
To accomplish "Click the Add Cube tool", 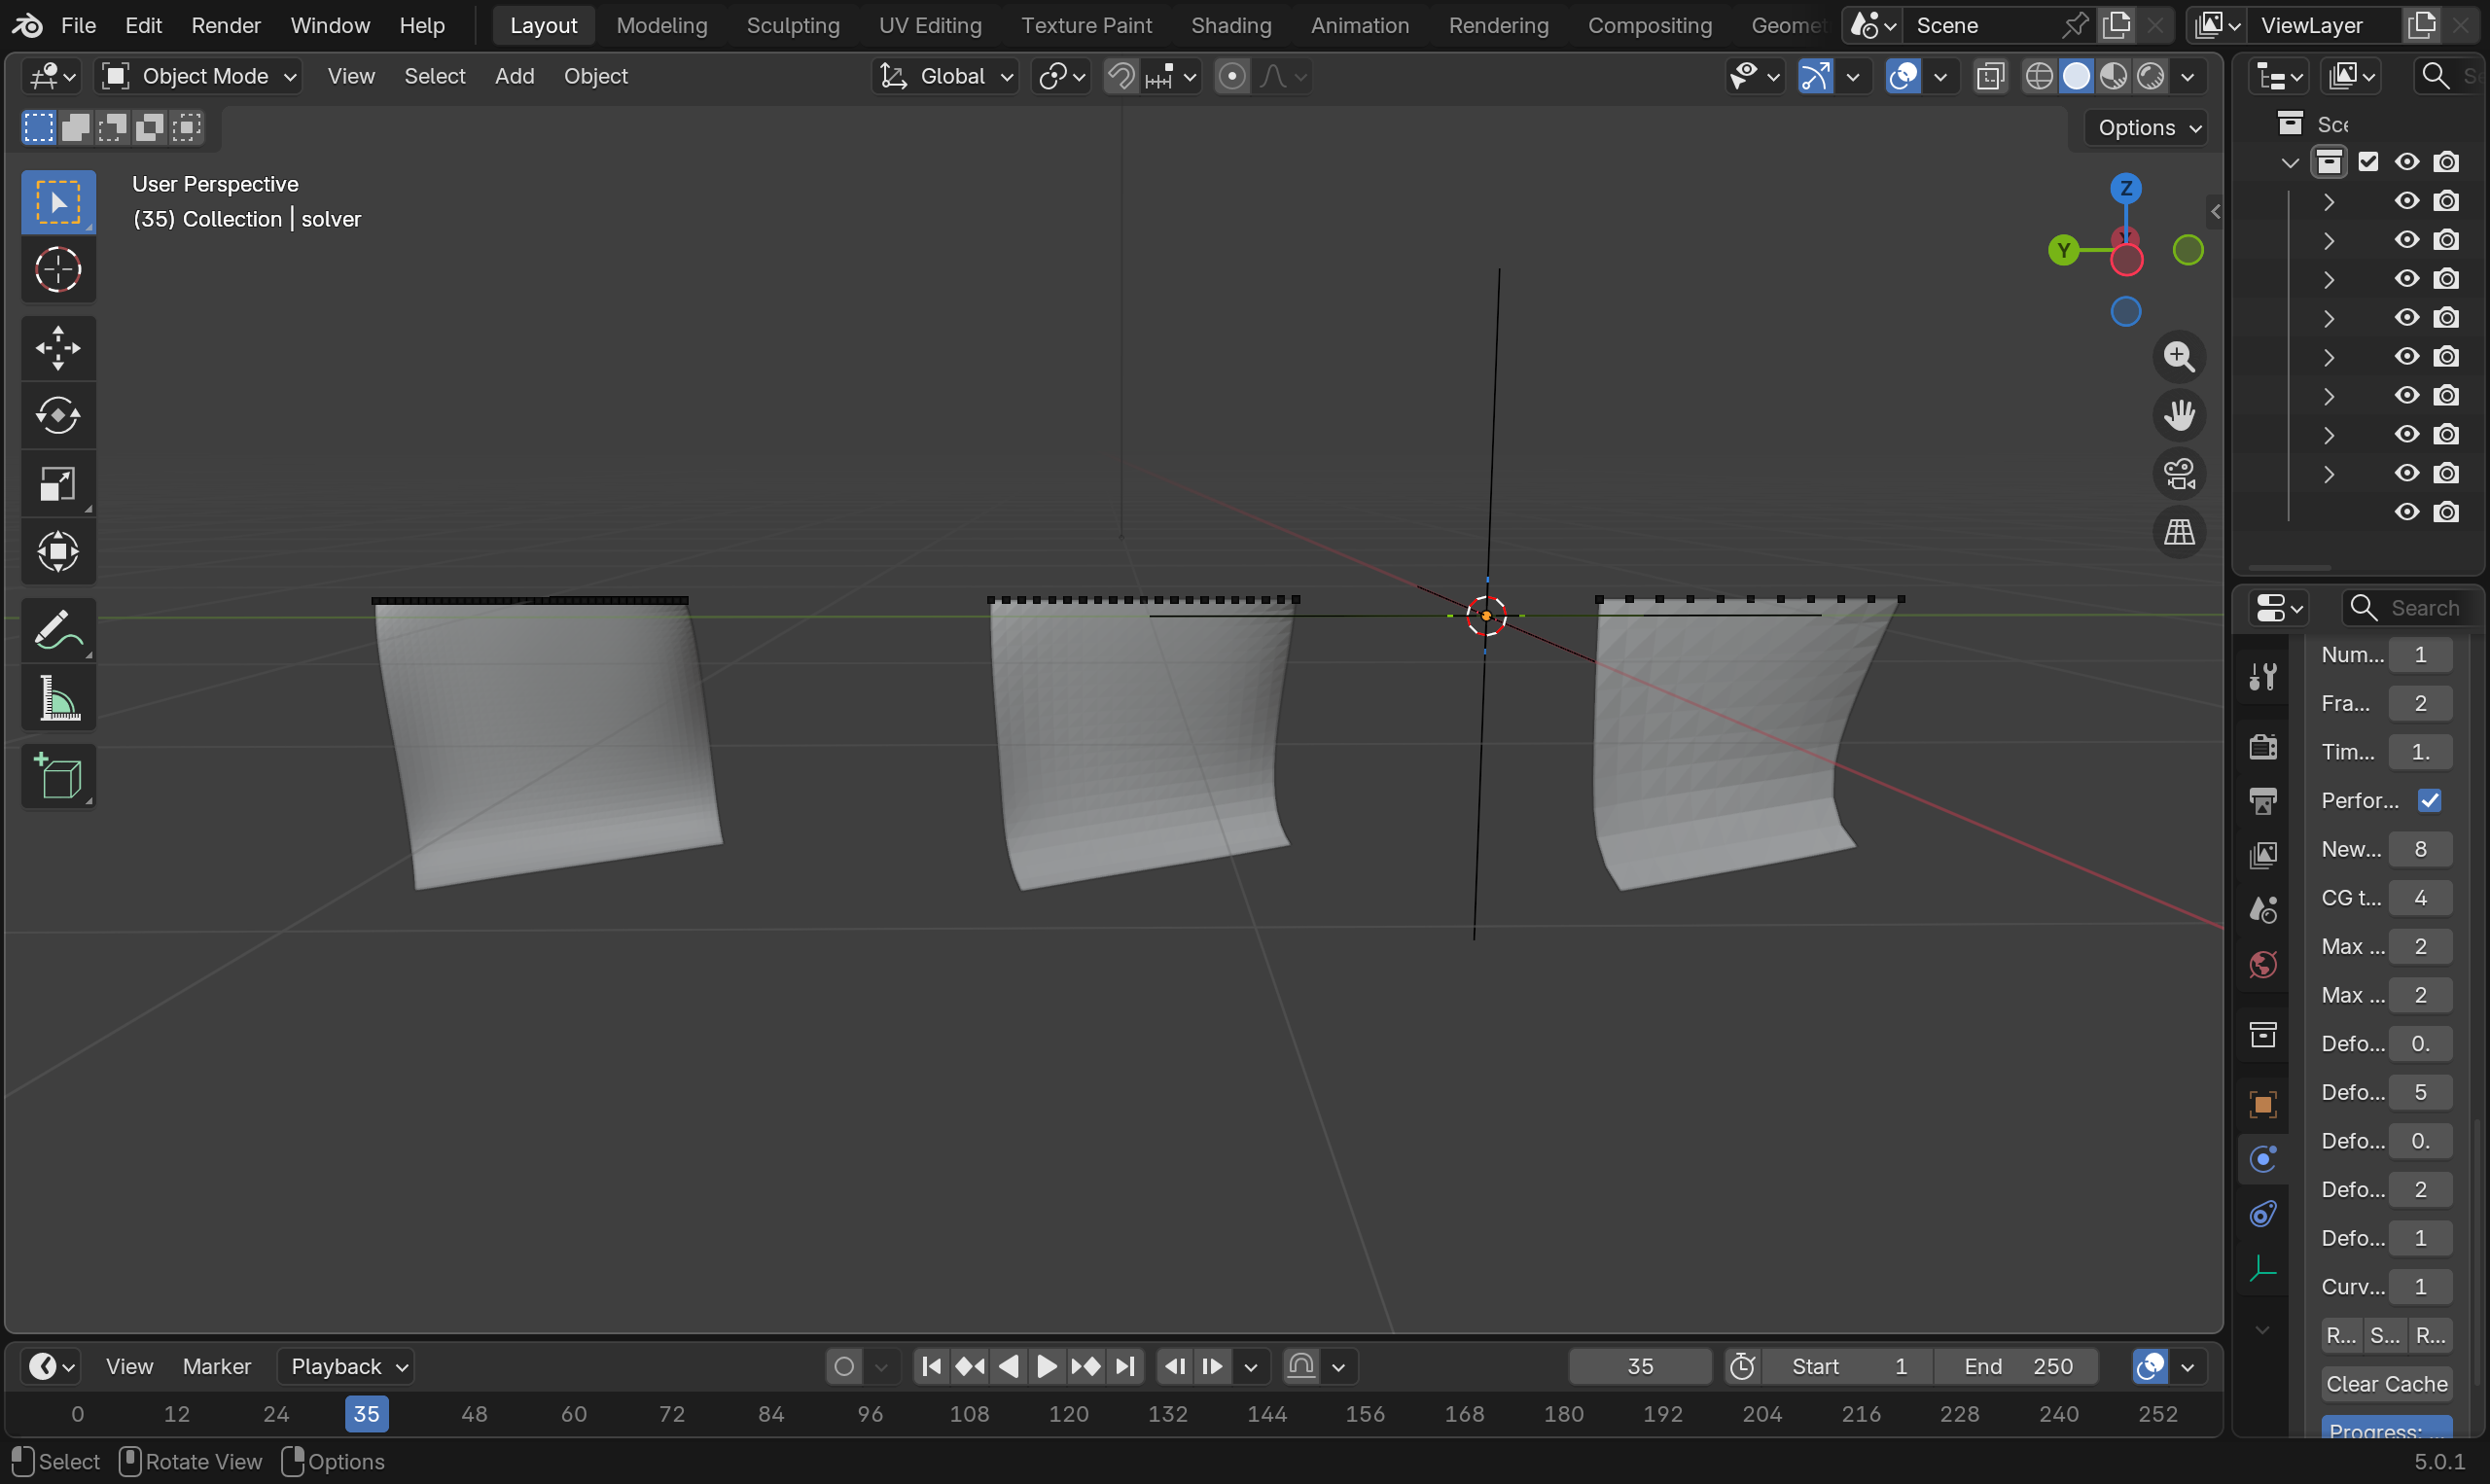I will click(58, 776).
